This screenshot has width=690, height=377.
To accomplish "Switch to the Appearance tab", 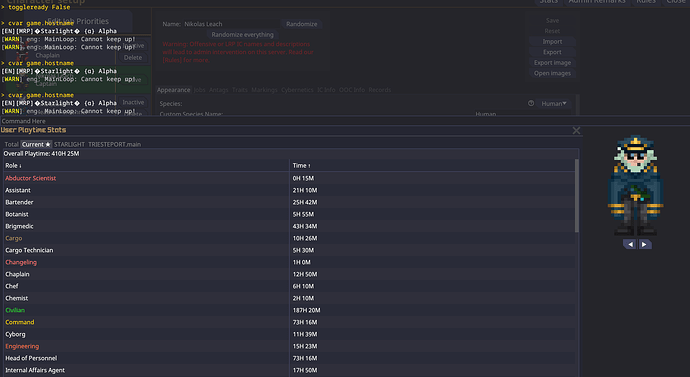I will (173, 90).
